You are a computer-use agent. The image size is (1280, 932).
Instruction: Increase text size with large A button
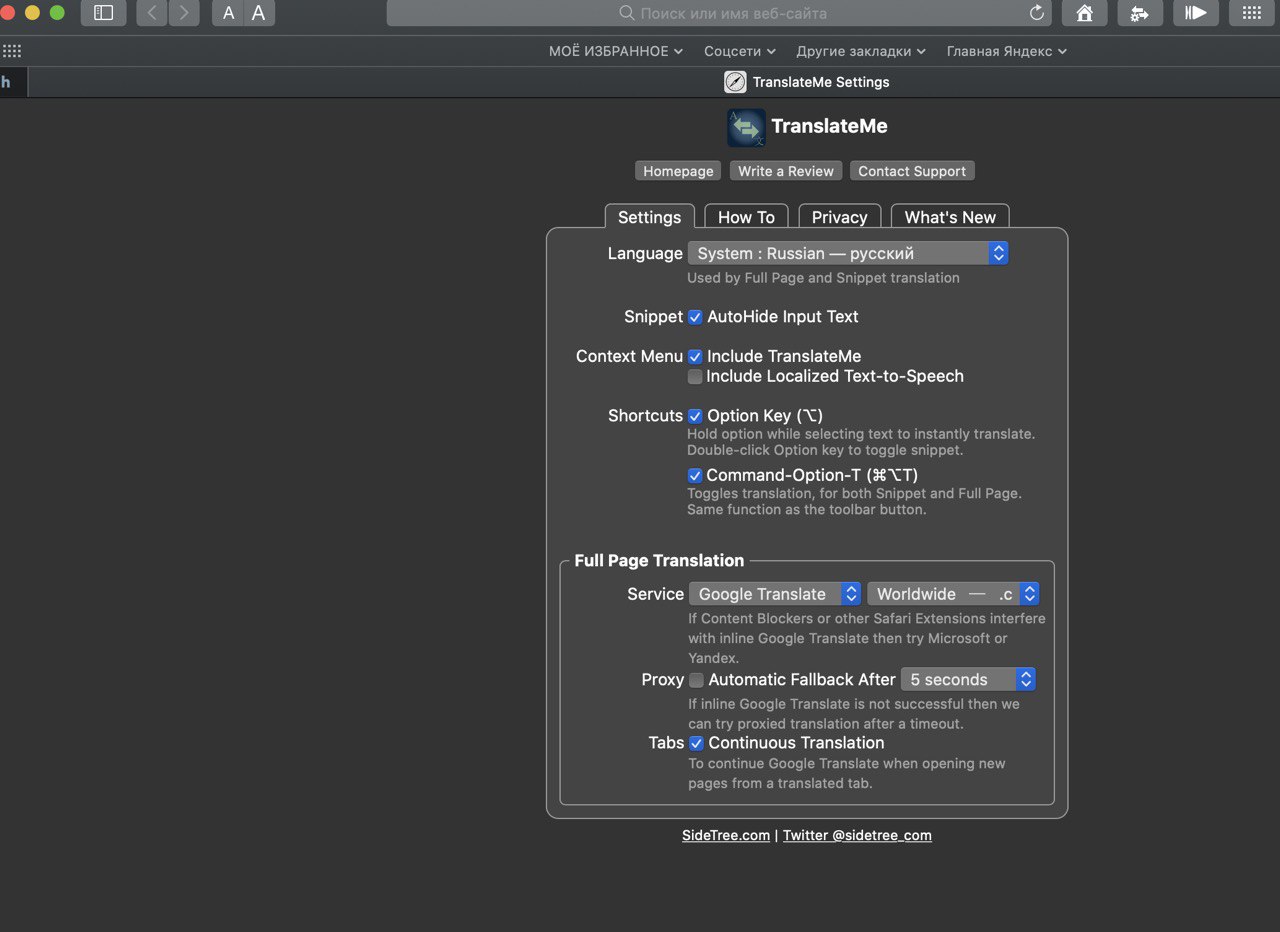tap(259, 13)
